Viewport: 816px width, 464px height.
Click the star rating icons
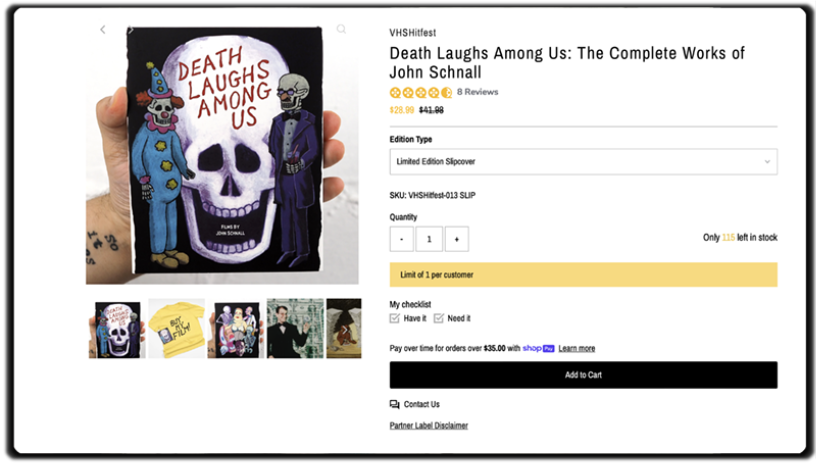point(420,92)
